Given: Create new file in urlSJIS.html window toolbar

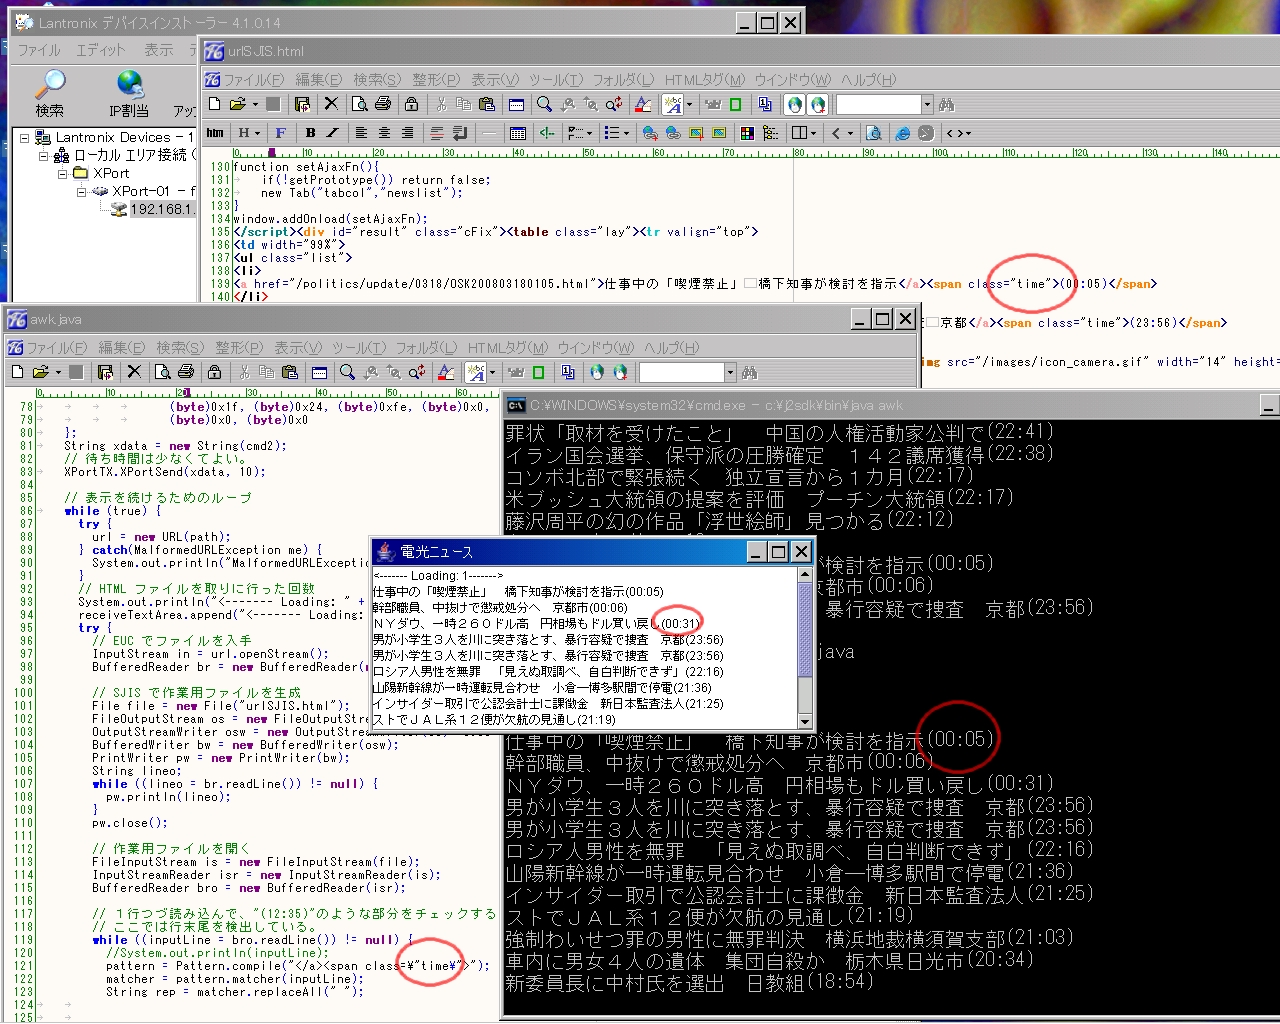Looking at the screenshot, I should (x=215, y=104).
